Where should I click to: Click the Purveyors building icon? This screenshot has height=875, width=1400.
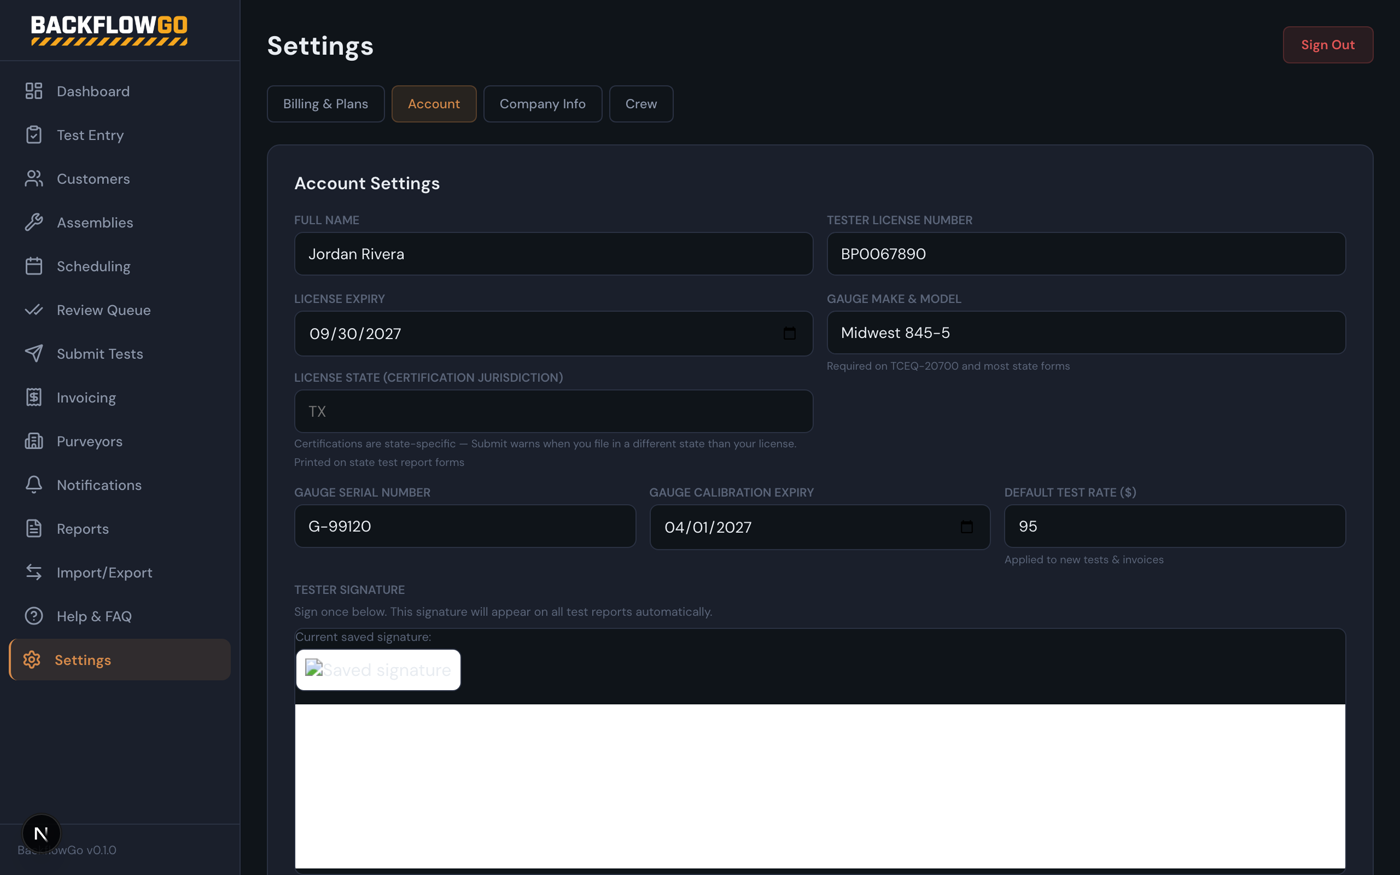click(34, 441)
